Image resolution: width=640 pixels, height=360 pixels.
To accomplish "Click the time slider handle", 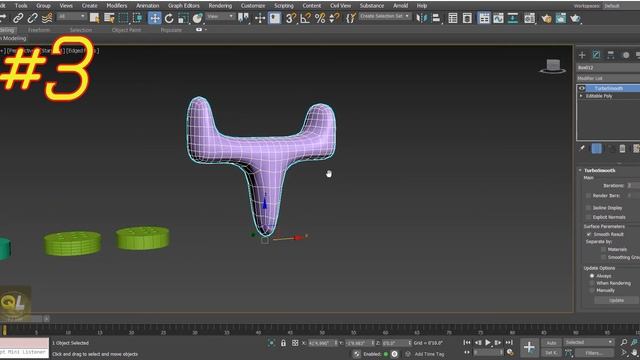I will (x=4, y=329).
